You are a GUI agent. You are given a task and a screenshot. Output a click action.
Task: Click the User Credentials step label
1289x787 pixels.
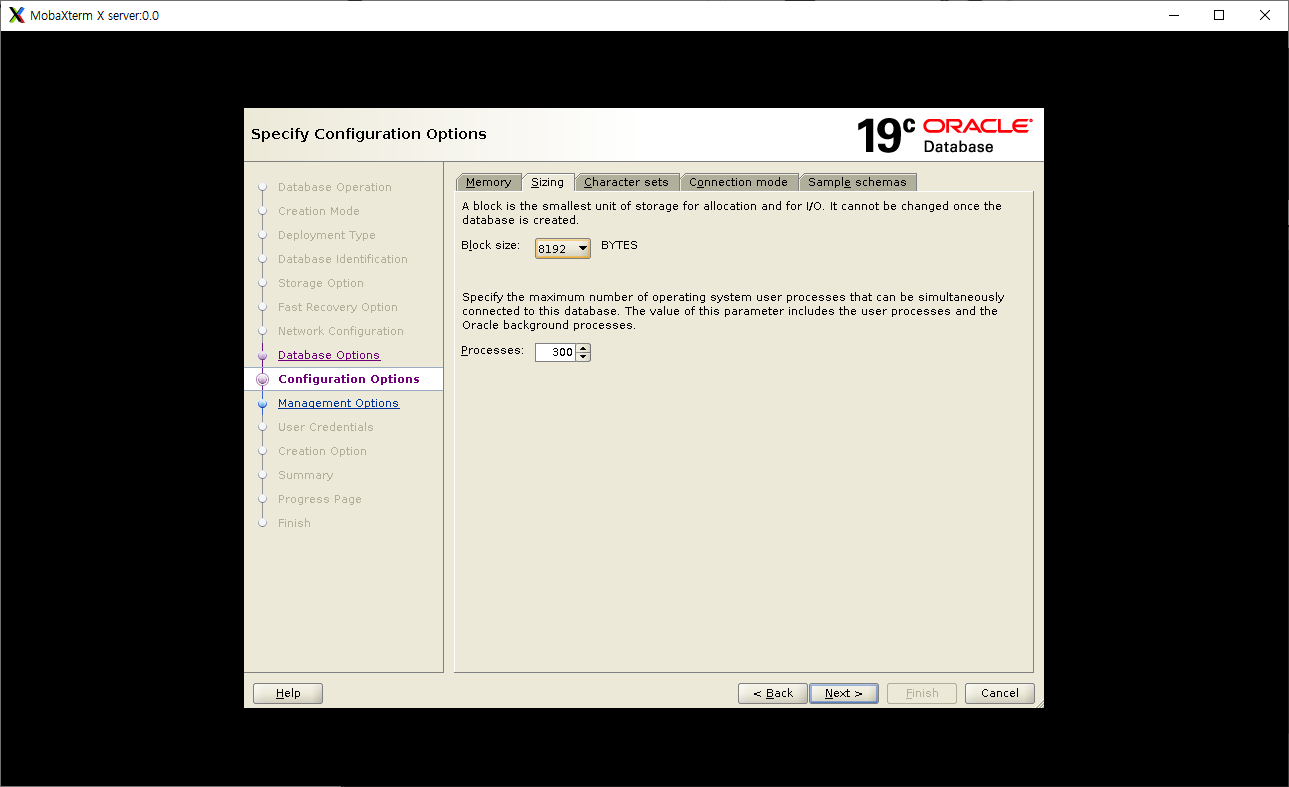tap(326, 427)
